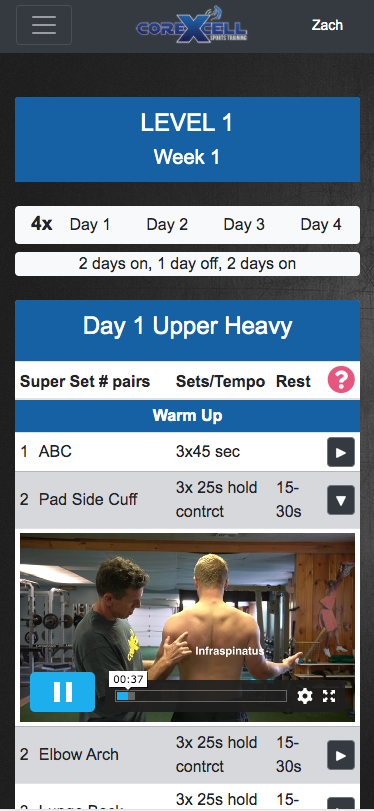Play the ABC exercise video
The image size is (374, 811).
click(x=341, y=452)
